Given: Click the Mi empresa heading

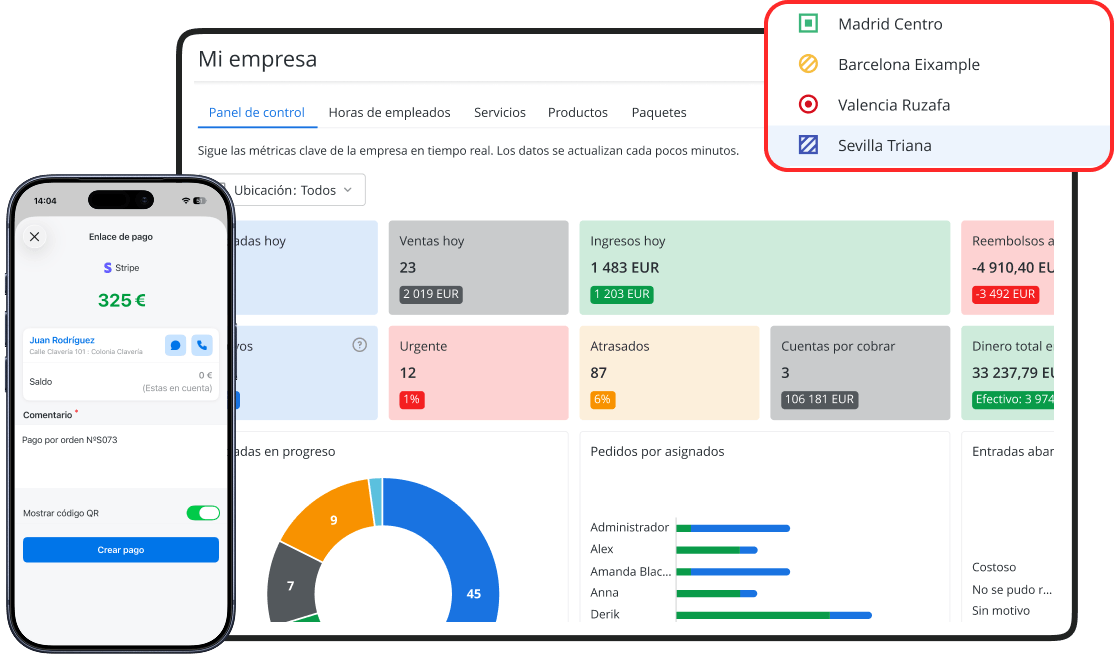Looking at the screenshot, I should pyautogui.click(x=257, y=59).
